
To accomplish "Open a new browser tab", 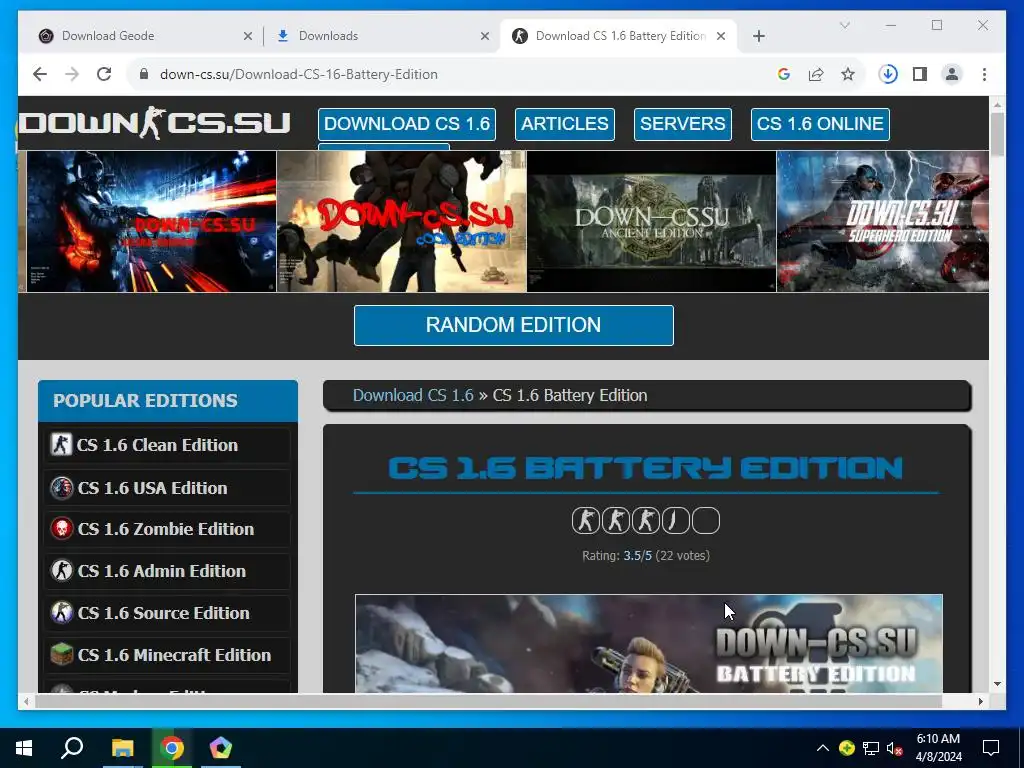I will click(x=758, y=36).
